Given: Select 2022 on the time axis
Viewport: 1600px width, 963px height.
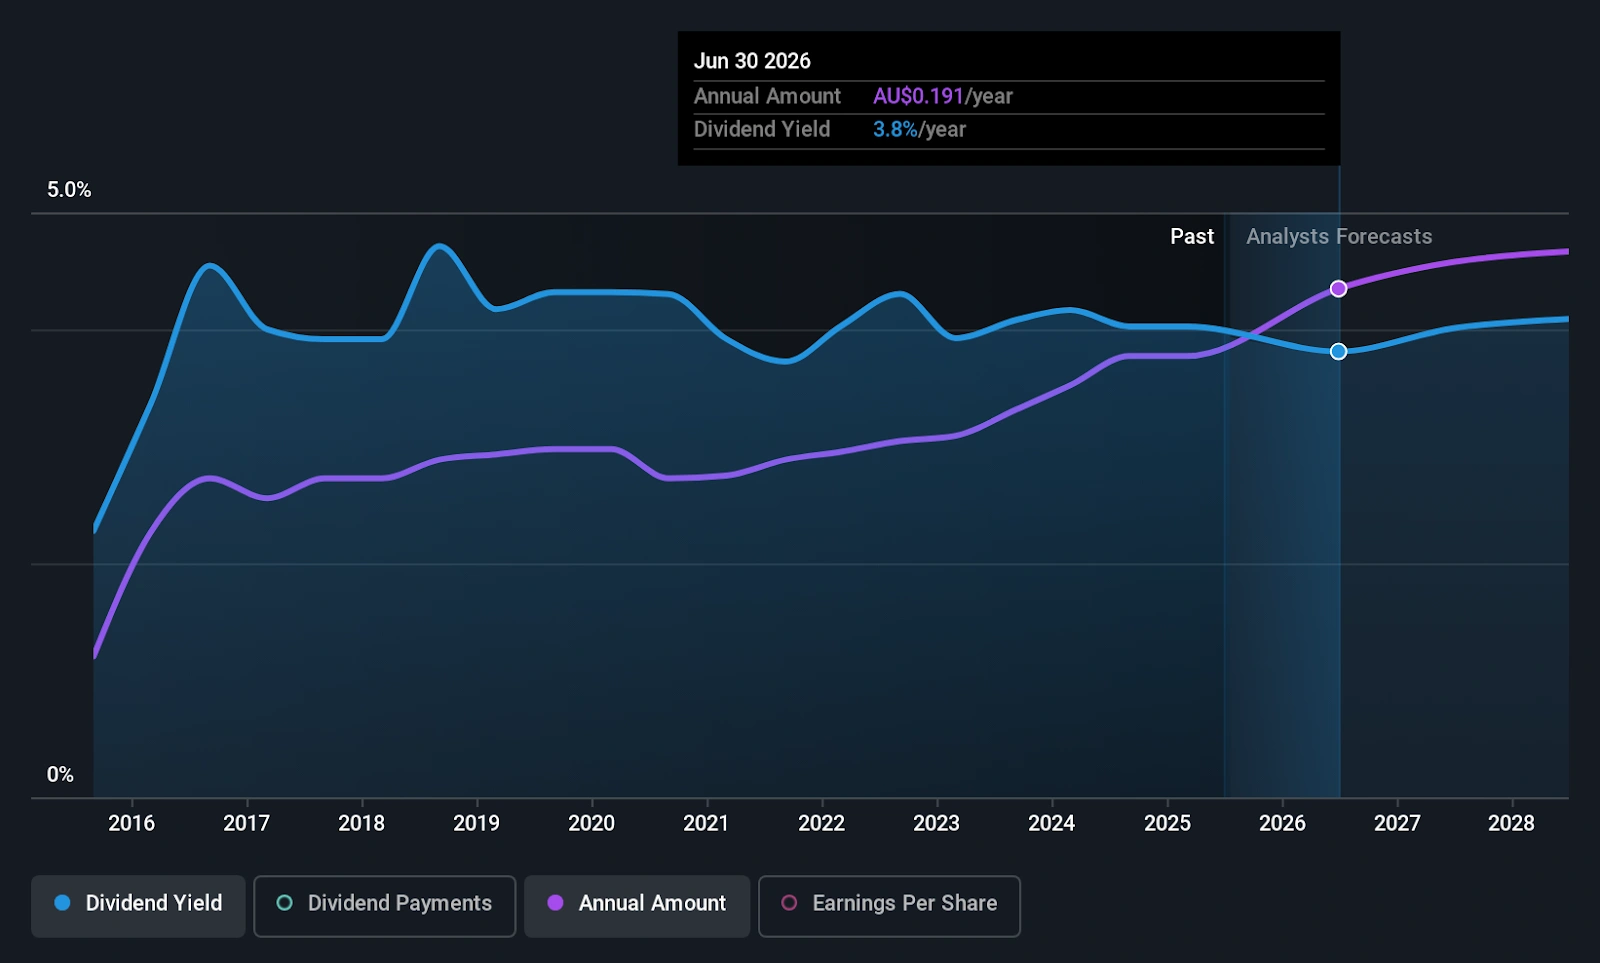Looking at the screenshot, I should pyautogui.click(x=821, y=823).
